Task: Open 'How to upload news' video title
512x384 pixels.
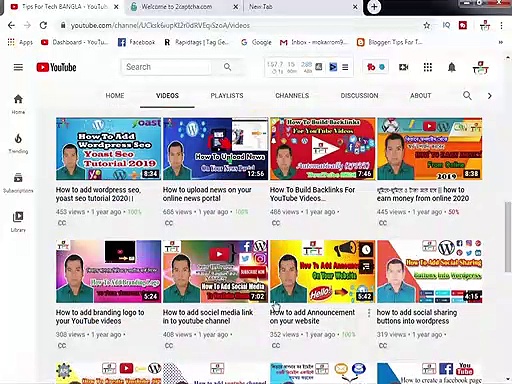Action: [x=207, y=194]
